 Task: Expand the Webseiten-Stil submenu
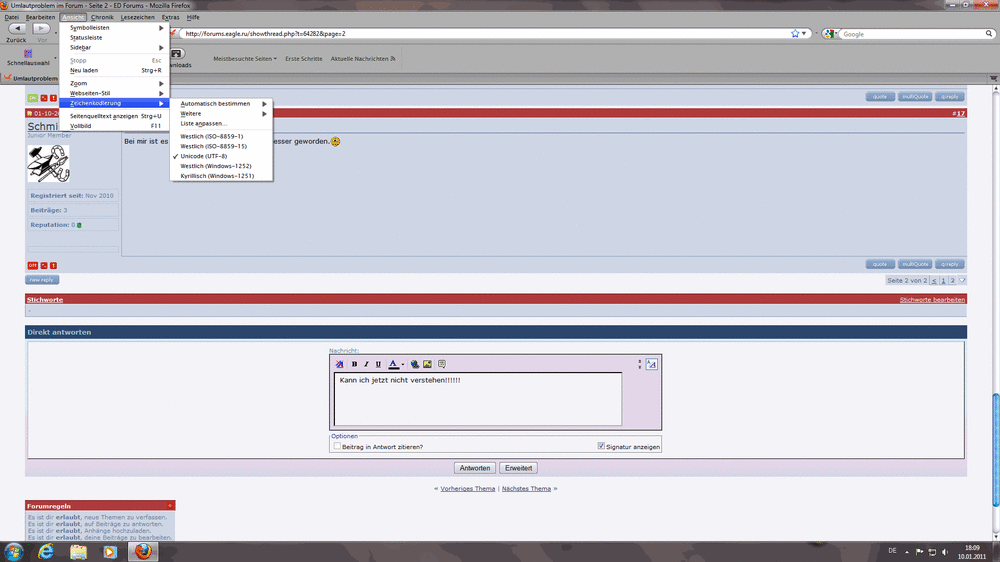pyautogui.click(x=115, y=93)
